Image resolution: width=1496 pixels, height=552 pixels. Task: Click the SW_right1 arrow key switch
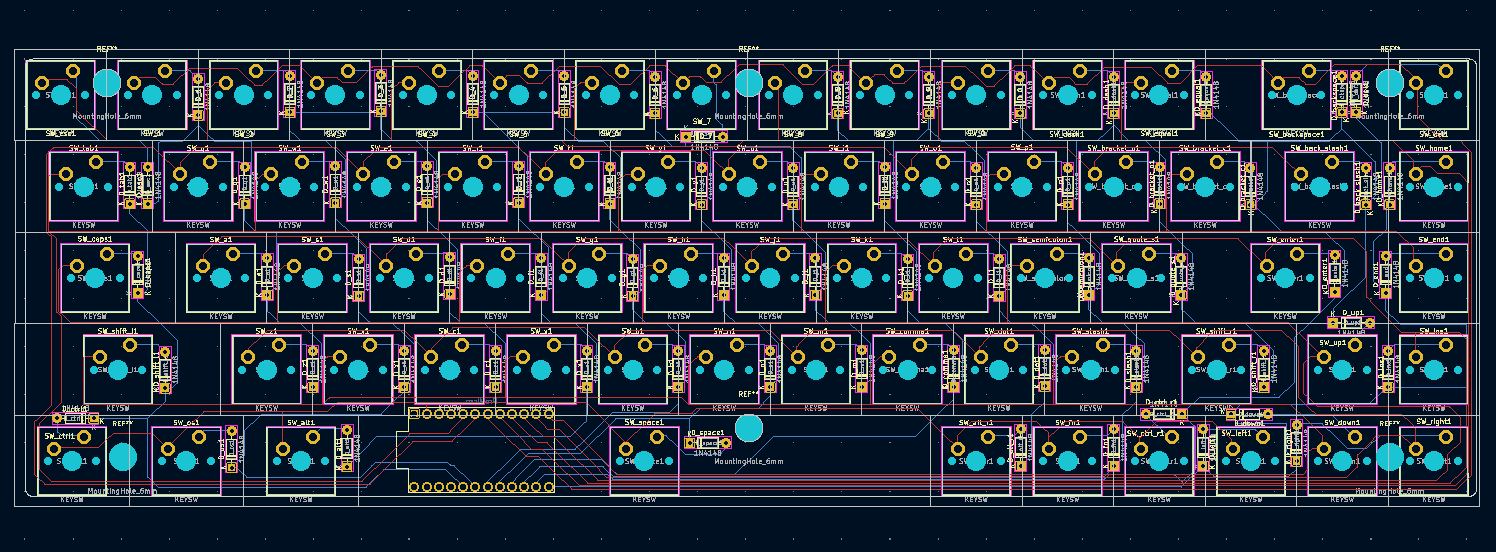pyautogui.click(x=1433, y=460)
